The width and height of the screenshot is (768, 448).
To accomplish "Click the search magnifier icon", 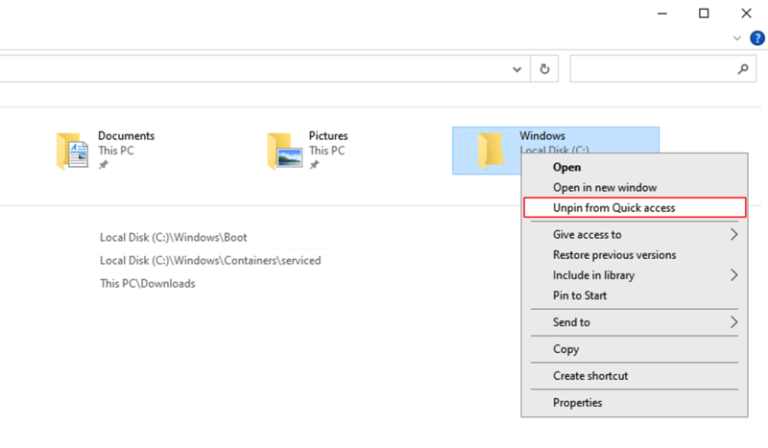I will click(x=743, y=69).
